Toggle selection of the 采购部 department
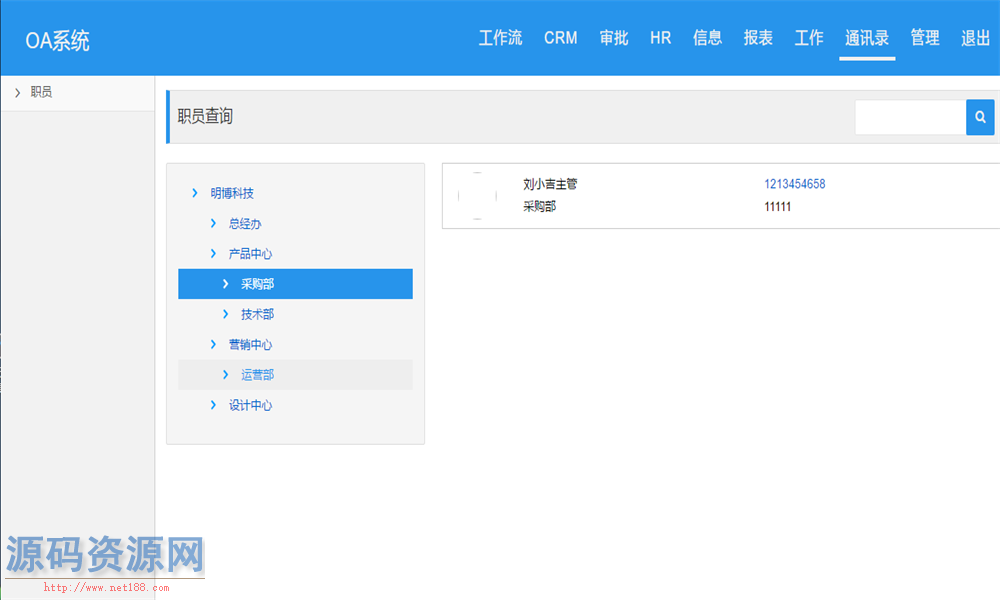Viewport: 1000px width, 600px height. coord(258,284)
